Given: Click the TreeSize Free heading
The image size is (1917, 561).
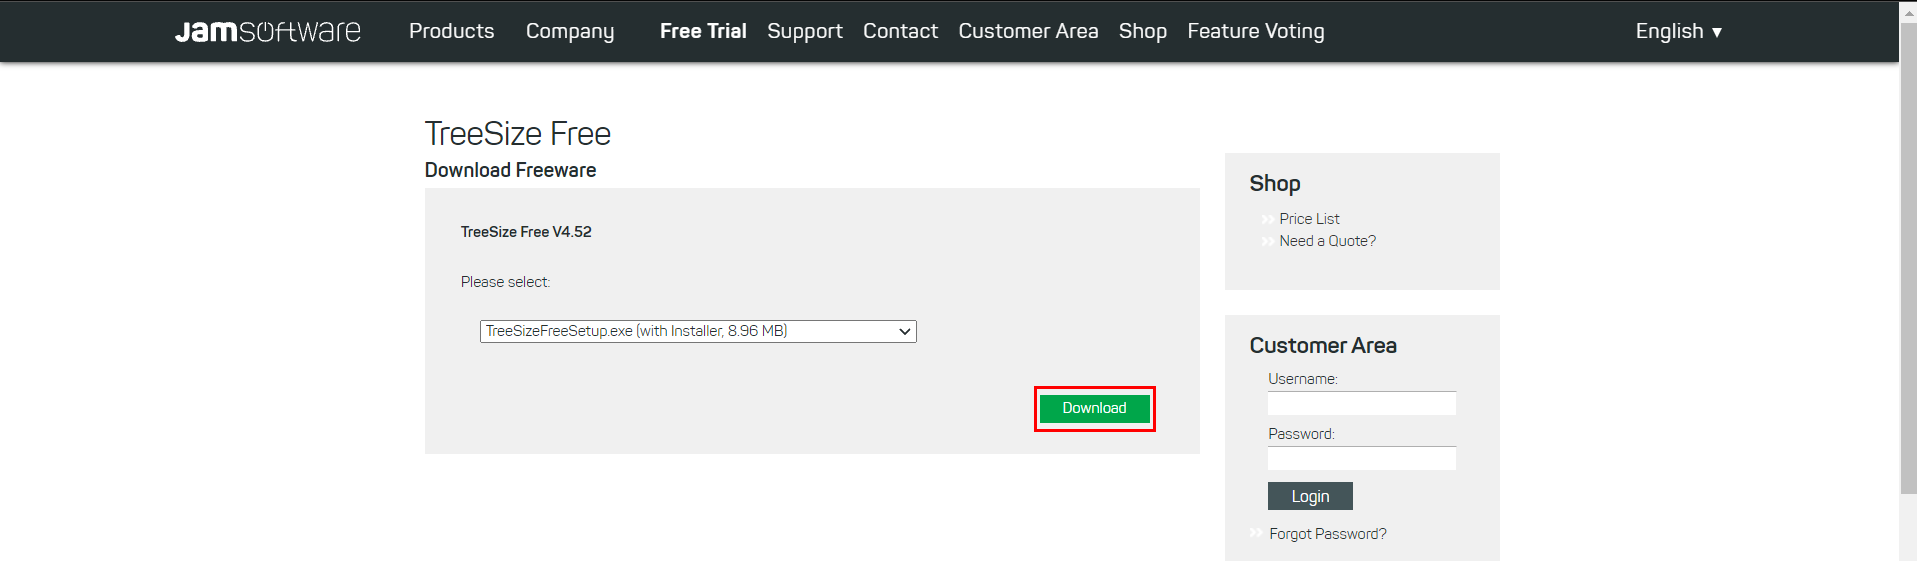Looking at the screenshot, I should (x=518, y=133).
